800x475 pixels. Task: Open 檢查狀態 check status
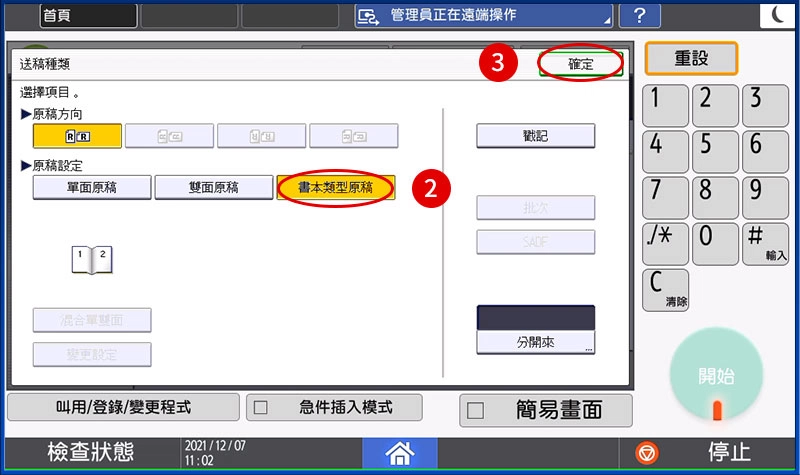click(91, 452)
